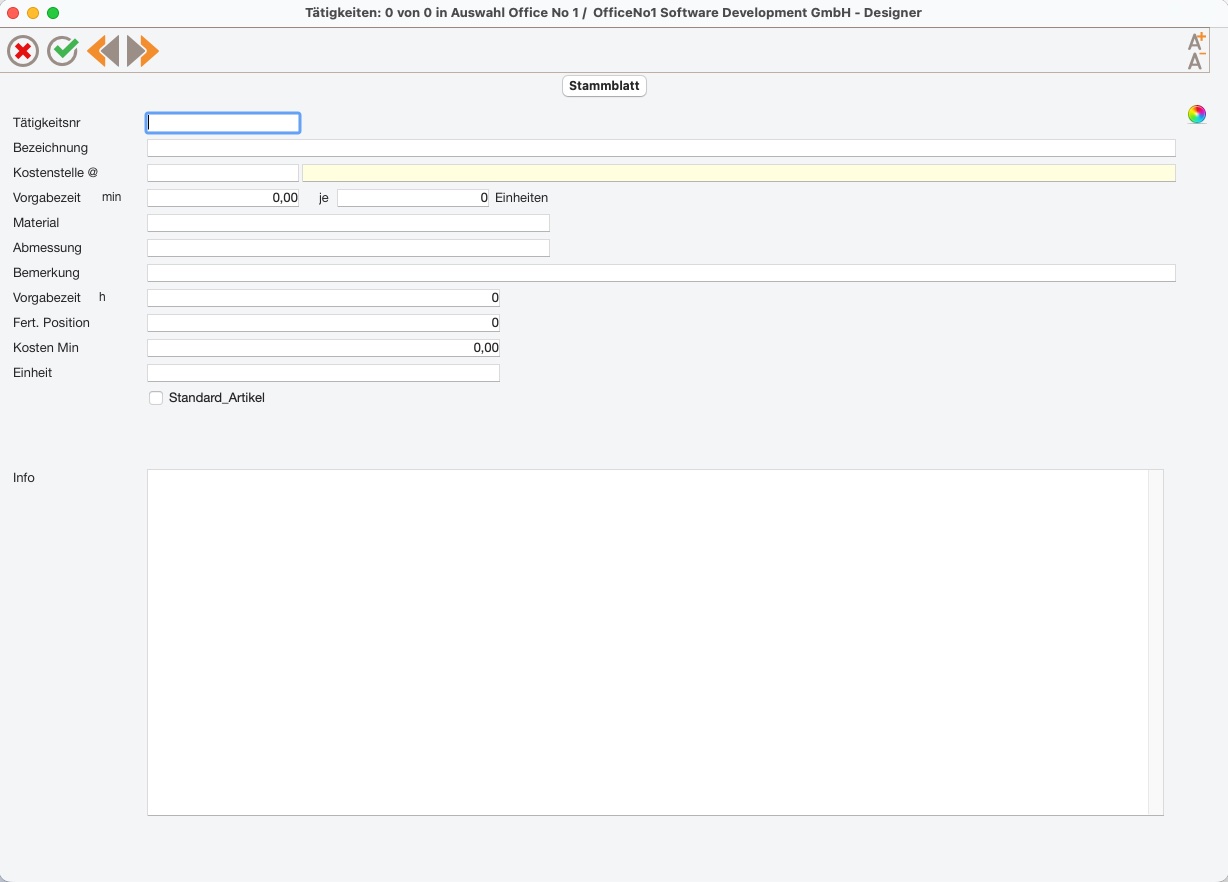Maximize the window with green button
This screenshot has height=882, width=1228.
(x=53, y=13)
